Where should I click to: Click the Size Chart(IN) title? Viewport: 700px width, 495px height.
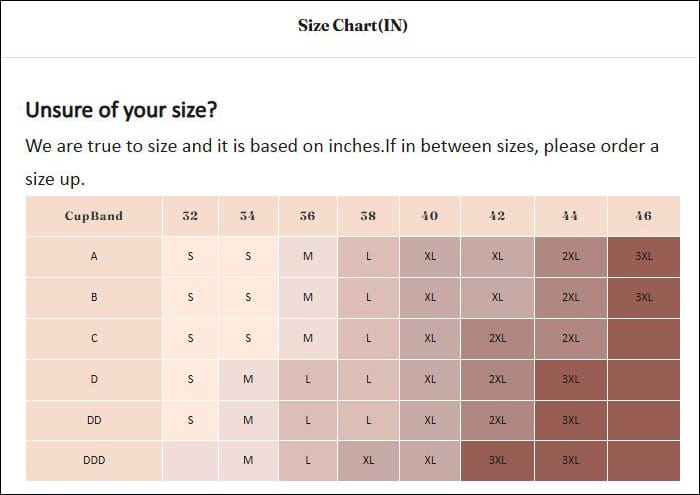tap(352, 25)
